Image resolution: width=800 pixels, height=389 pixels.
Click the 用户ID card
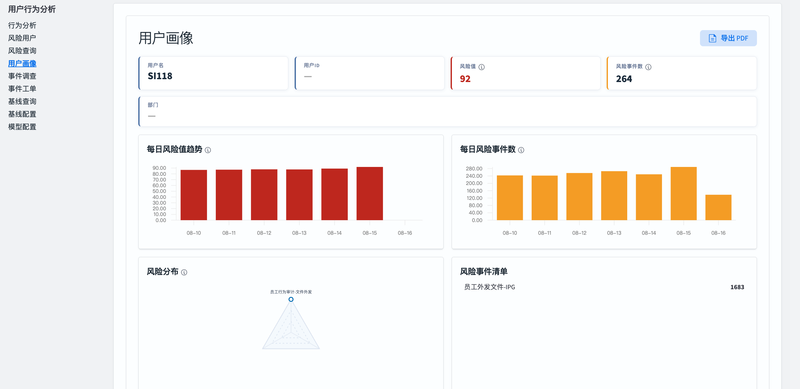click(x=369, y=73)
